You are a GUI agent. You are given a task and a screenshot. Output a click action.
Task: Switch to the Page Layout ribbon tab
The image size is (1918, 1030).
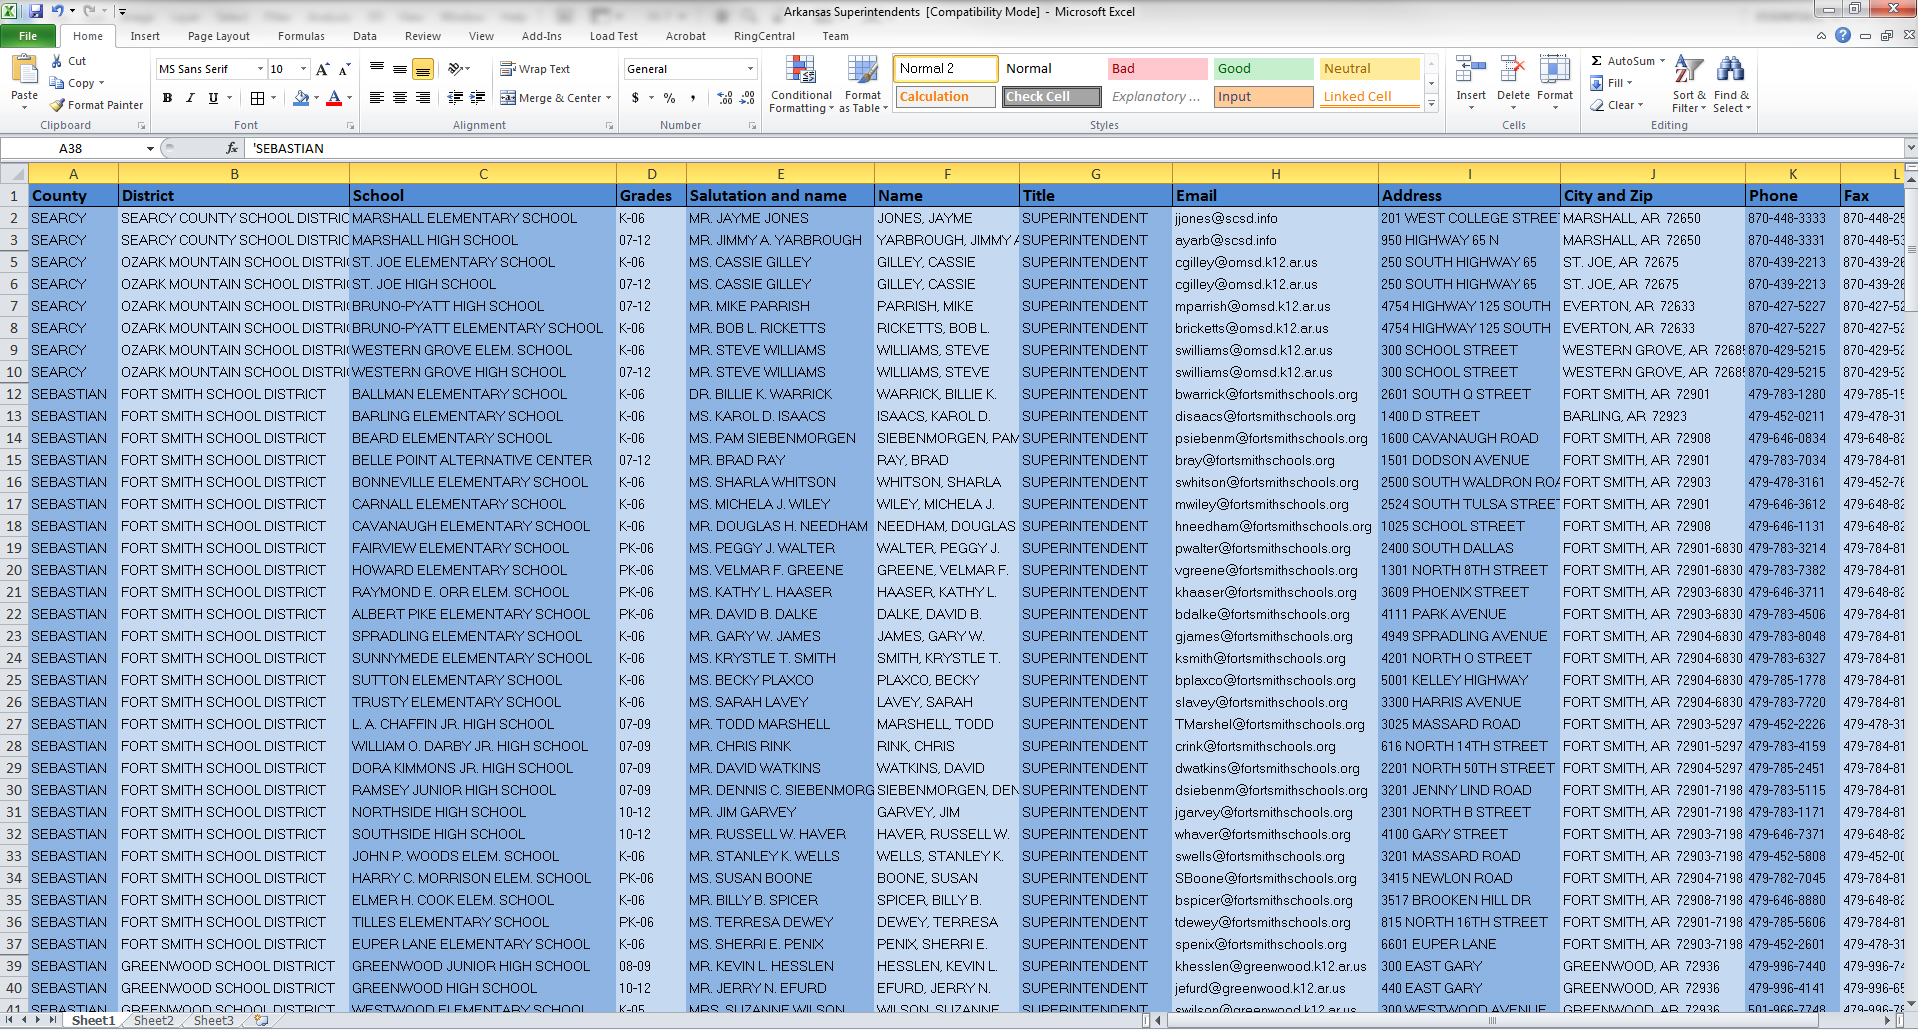218,36
